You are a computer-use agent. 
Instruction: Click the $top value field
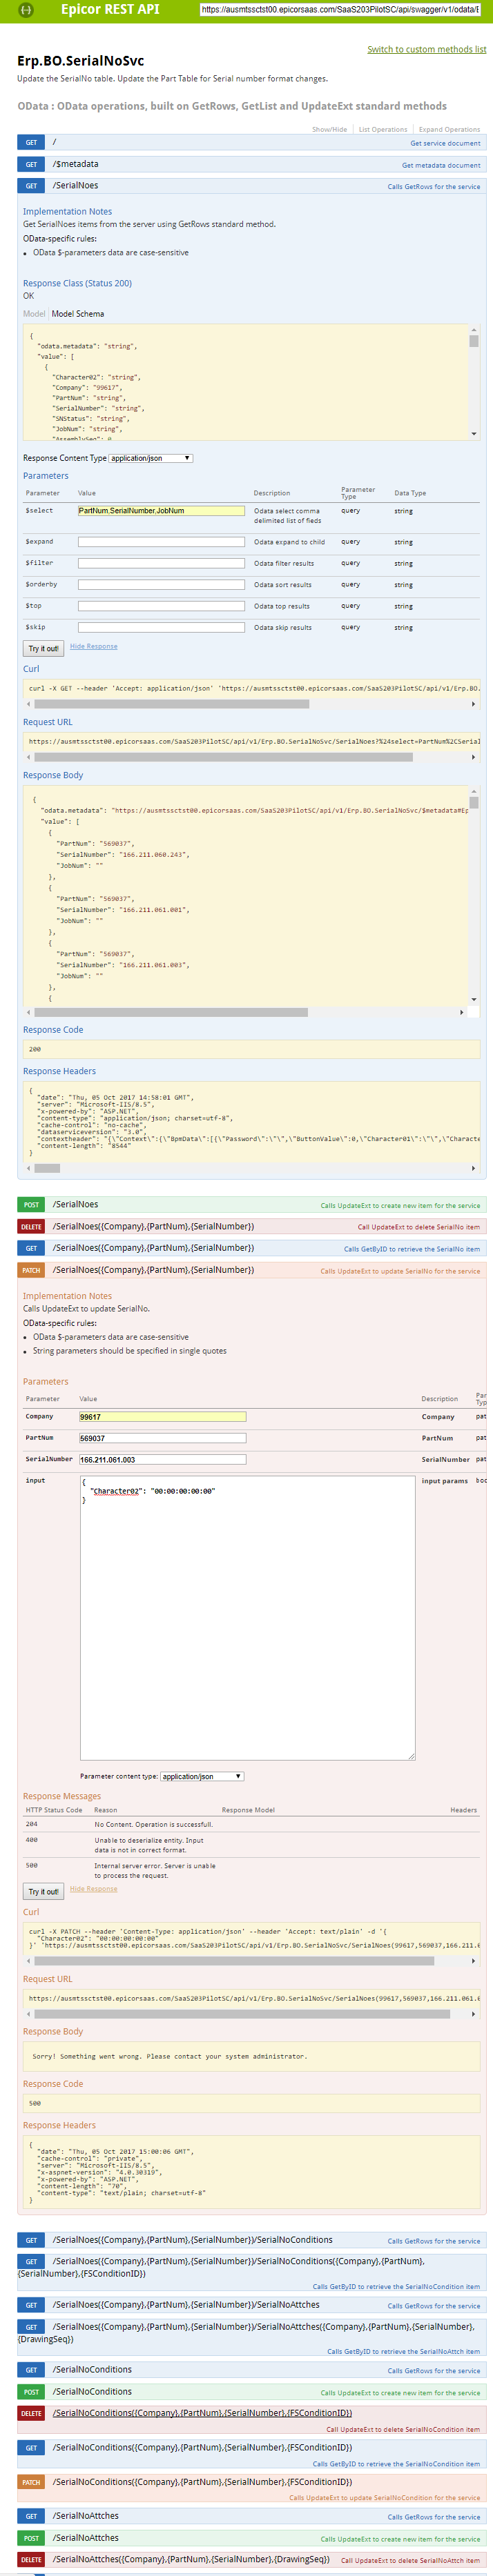(x=161, y=606)
